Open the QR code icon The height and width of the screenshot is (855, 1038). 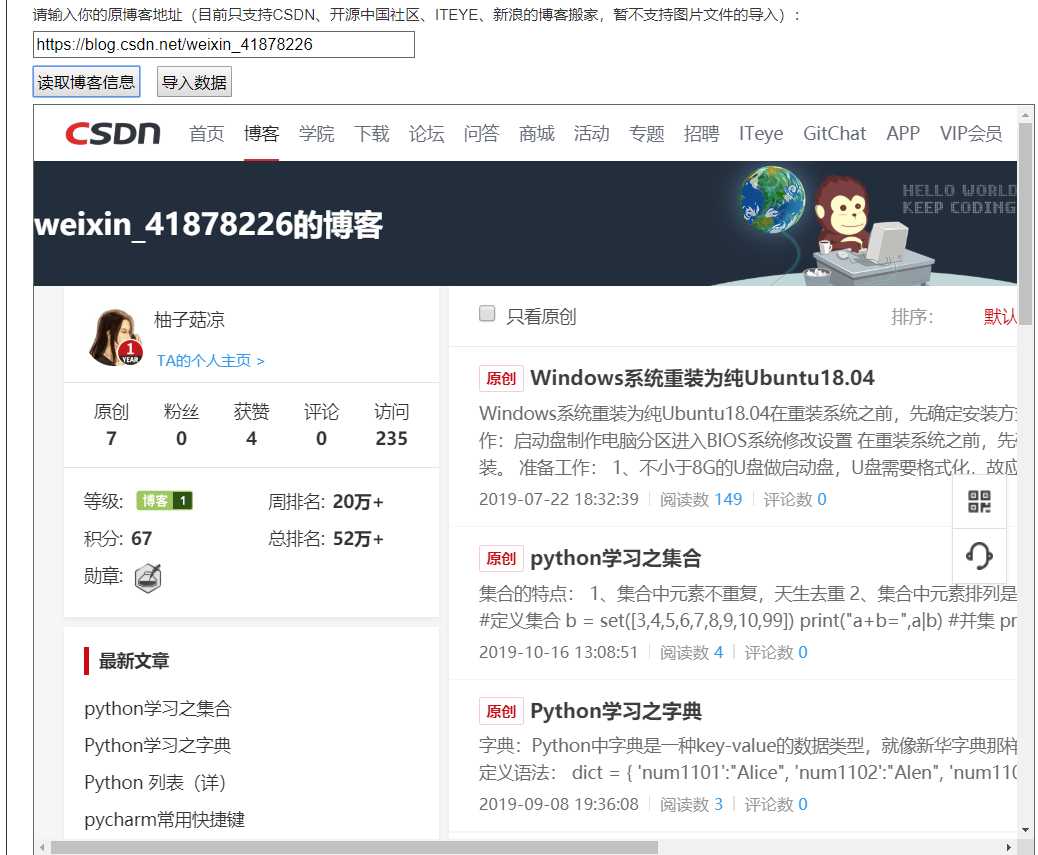tap(979, 502)
